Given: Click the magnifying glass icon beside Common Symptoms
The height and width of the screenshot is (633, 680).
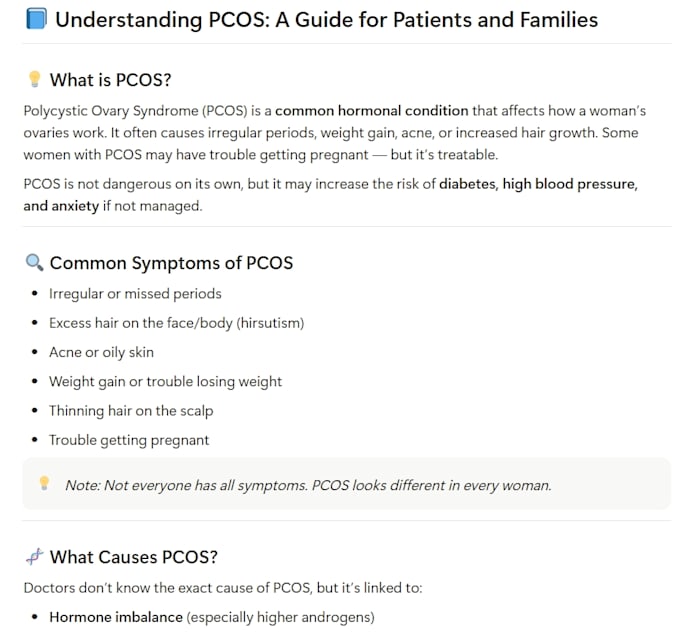Looking at the screenshot, I should click(x=34, y=263).
